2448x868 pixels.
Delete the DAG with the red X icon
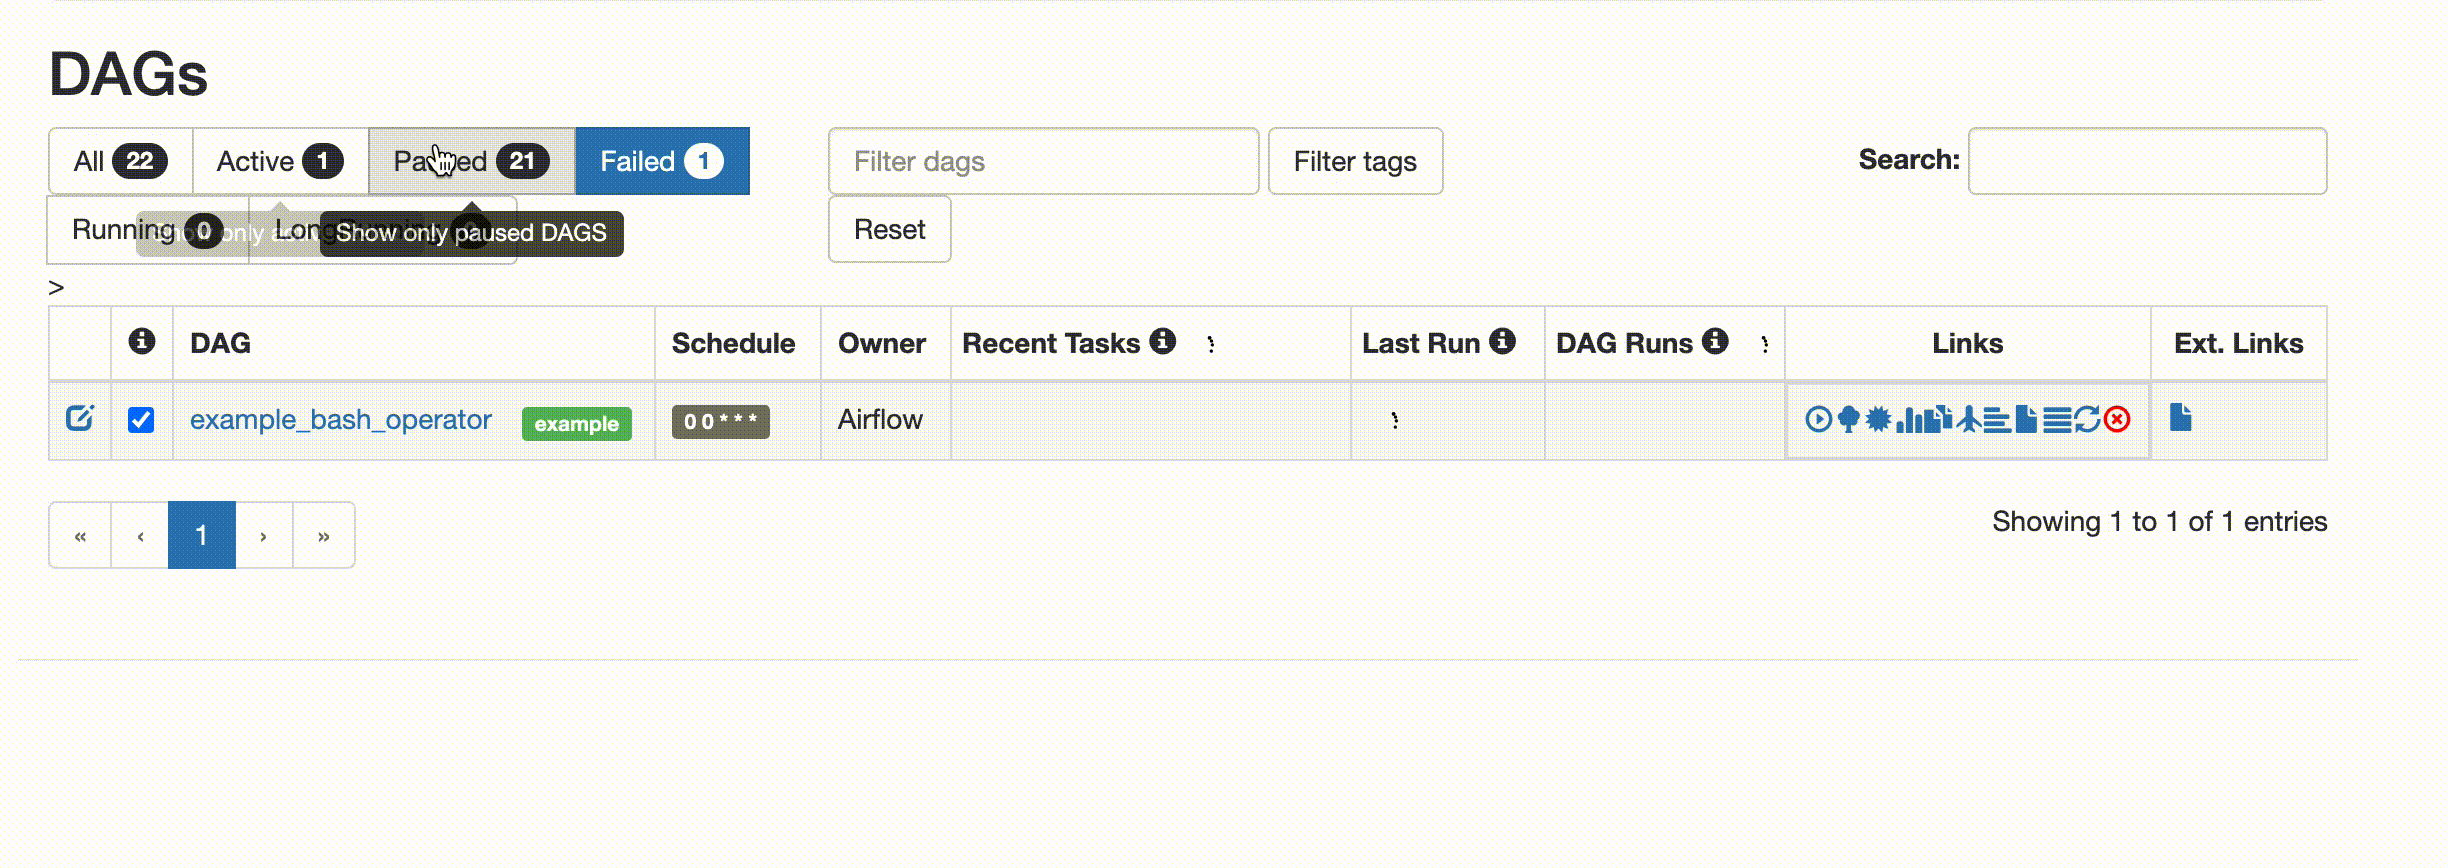pos(2117,420)
